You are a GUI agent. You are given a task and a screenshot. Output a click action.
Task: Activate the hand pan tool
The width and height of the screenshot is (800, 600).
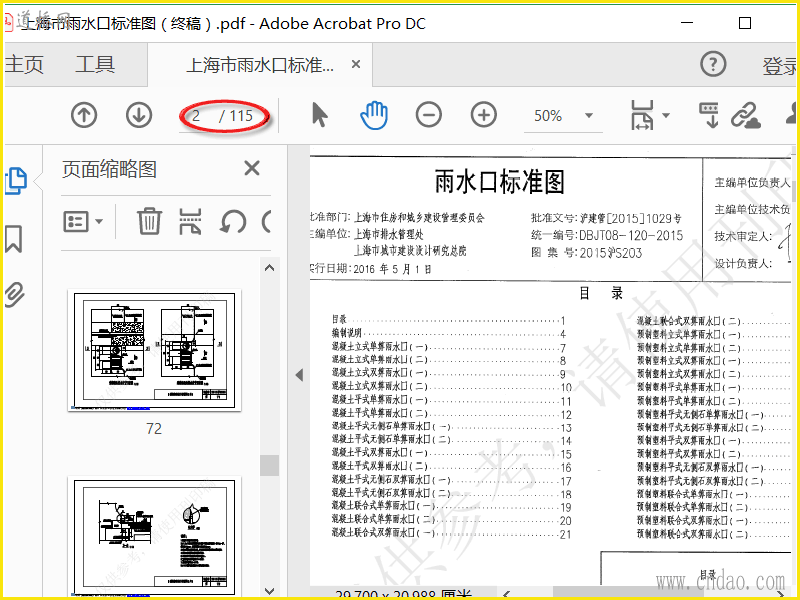pos(374,115)
